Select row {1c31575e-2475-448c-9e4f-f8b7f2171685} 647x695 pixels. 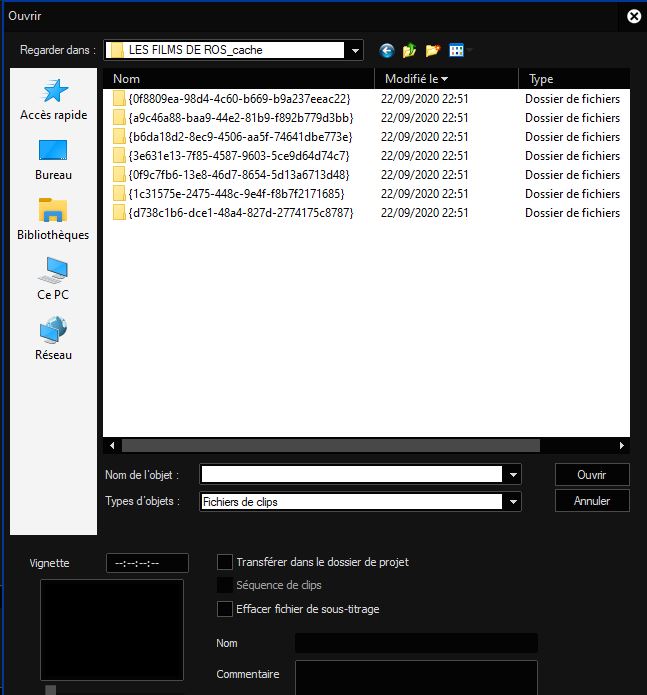[366, 194]
